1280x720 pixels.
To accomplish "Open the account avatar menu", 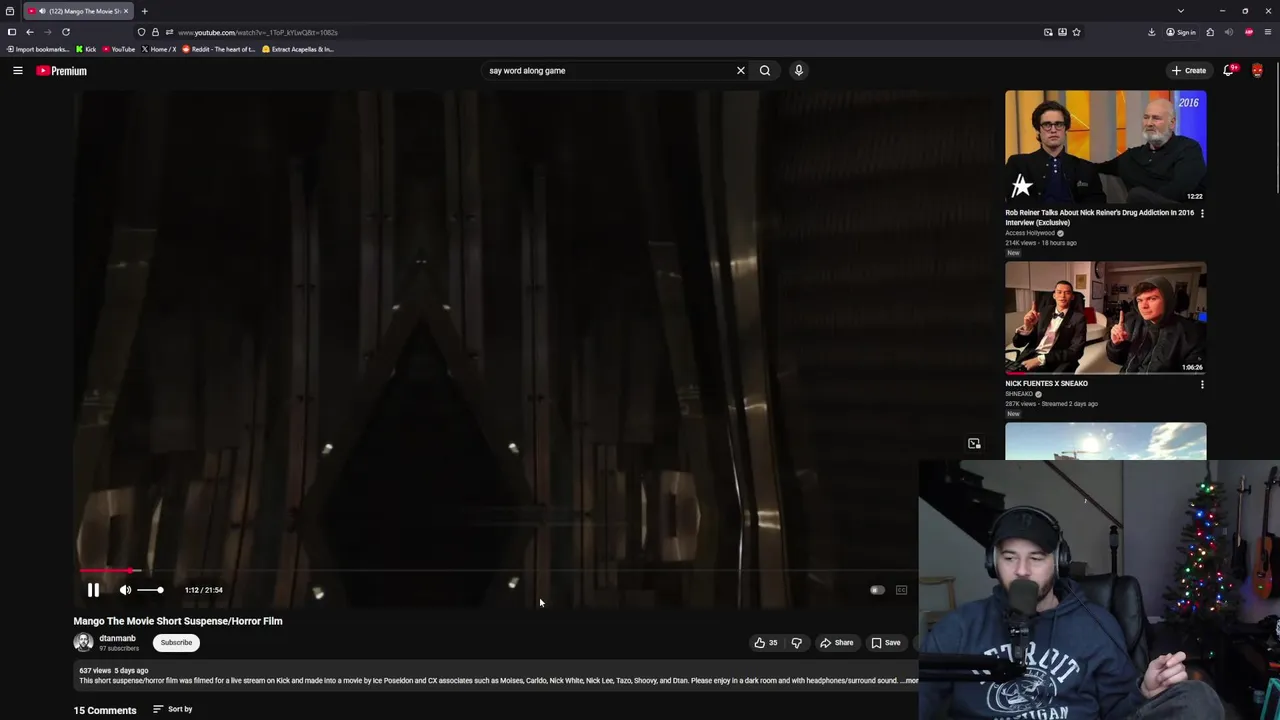I will click(1257, 71).
